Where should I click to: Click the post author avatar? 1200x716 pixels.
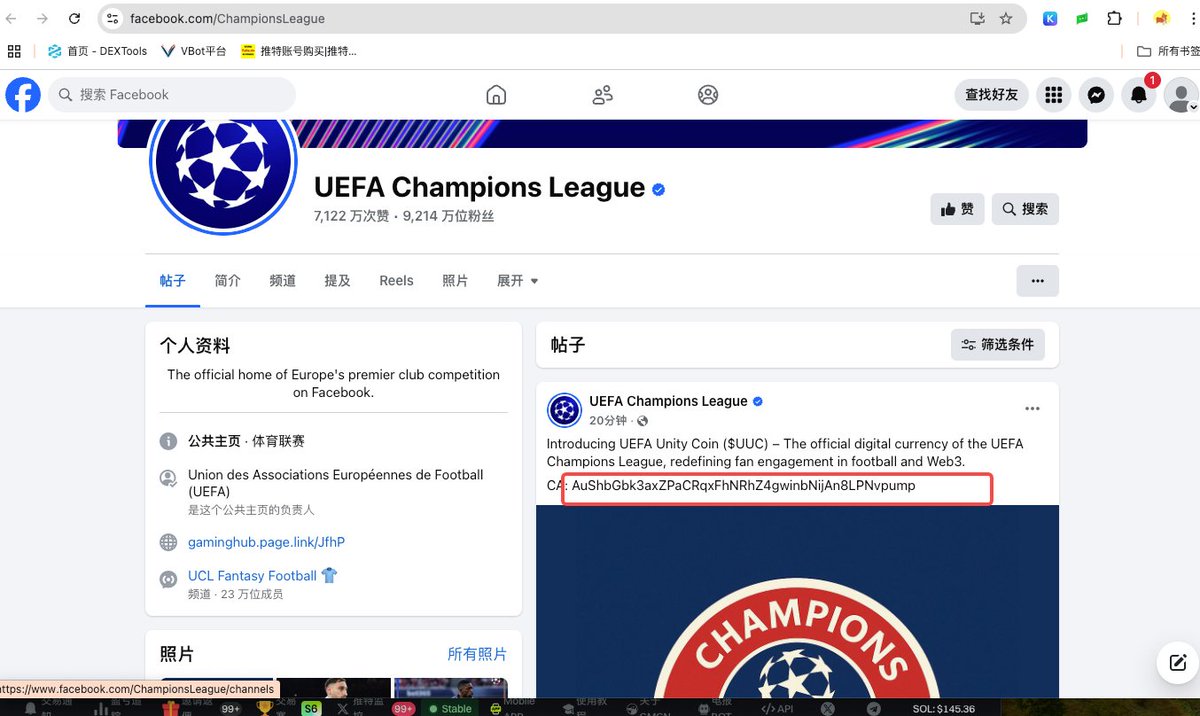coord(564,410)
